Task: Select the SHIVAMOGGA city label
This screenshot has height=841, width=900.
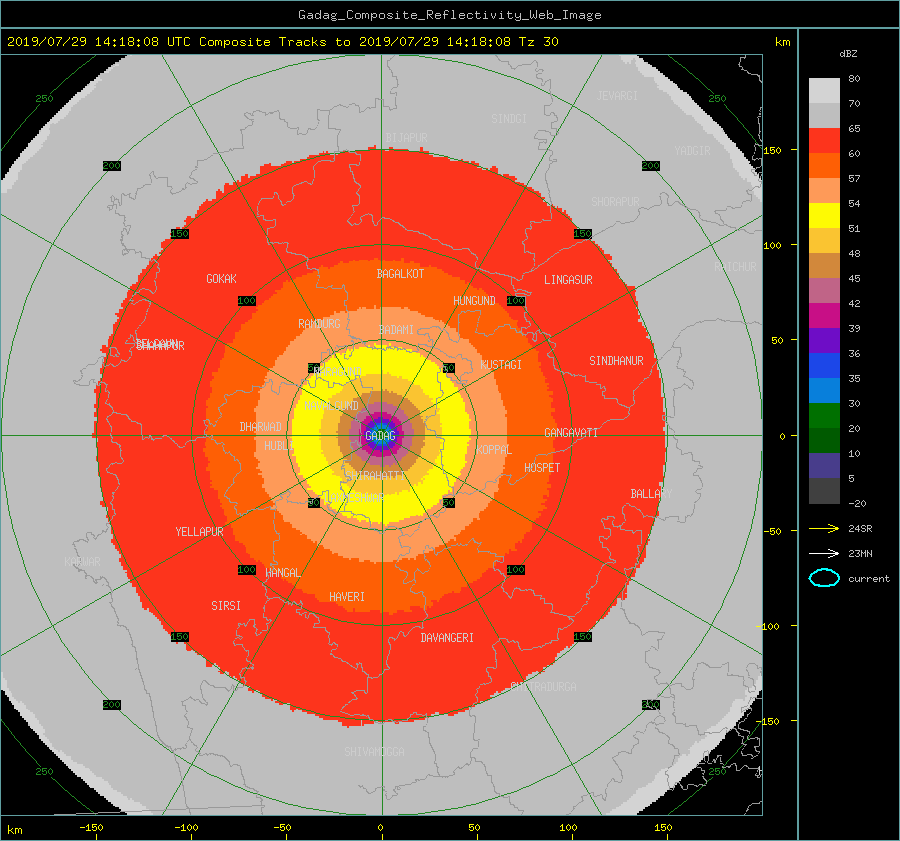Action: (x=374, y=751)
